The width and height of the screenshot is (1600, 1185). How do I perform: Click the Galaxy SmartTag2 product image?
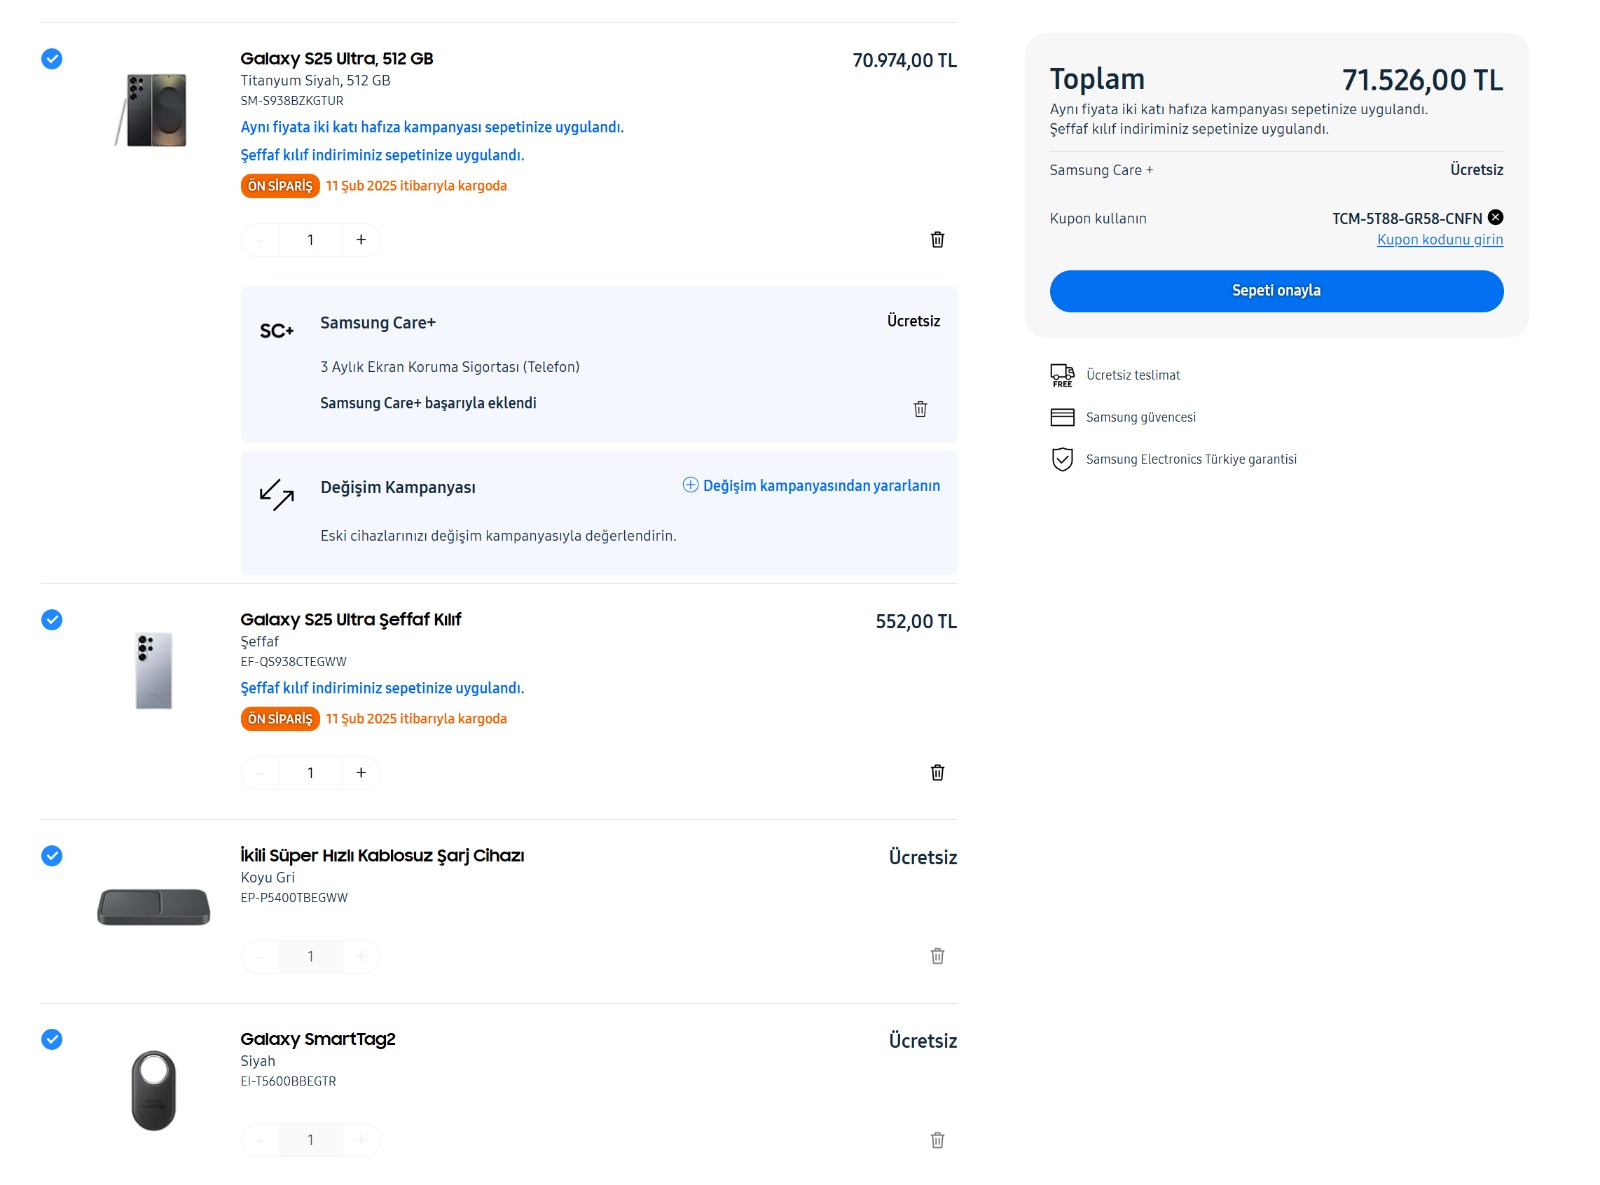(x=154, y=1090)
